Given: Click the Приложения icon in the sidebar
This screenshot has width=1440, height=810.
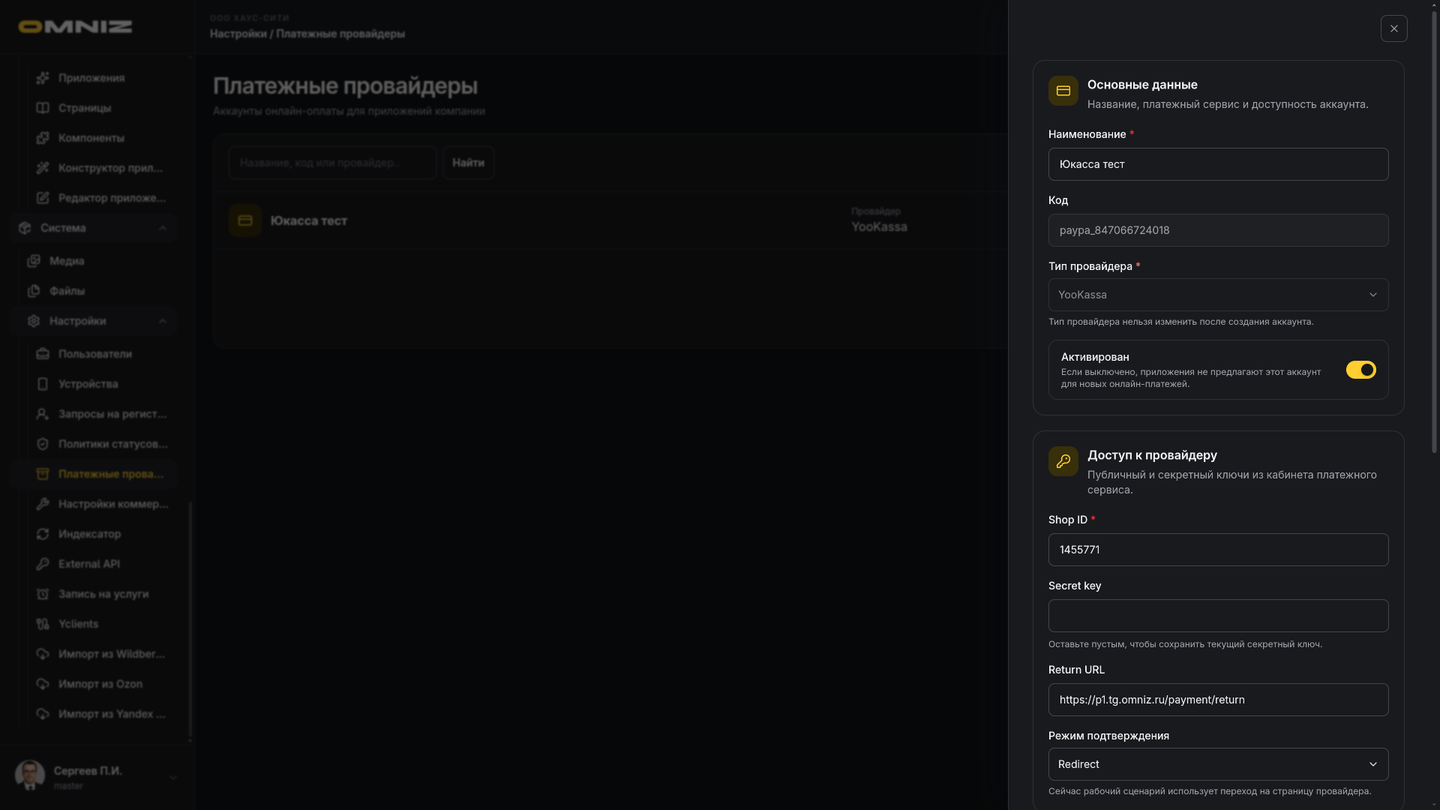Looking at the screenshot, I should pos(42,78).
